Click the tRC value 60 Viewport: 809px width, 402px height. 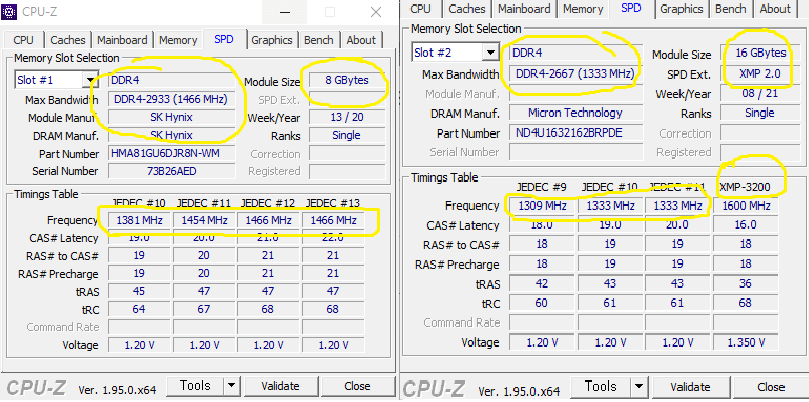pos(542,303)
